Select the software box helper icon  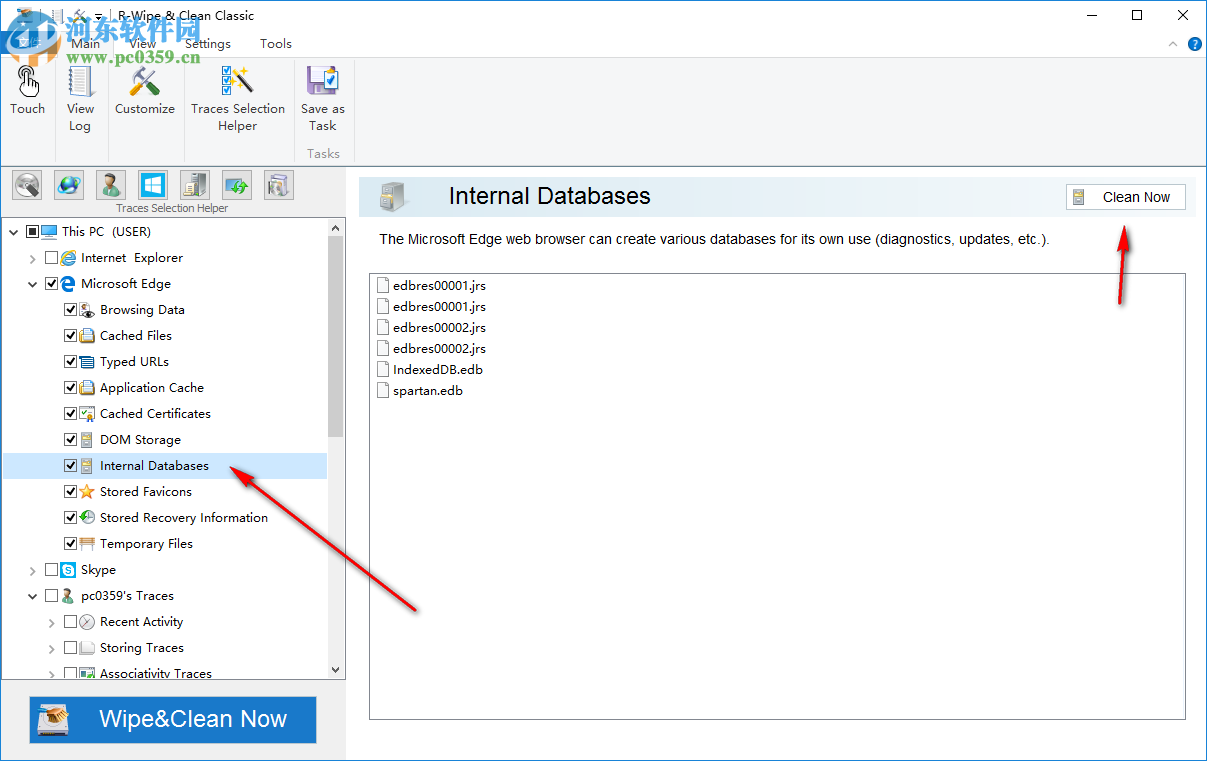click(278, 185)
